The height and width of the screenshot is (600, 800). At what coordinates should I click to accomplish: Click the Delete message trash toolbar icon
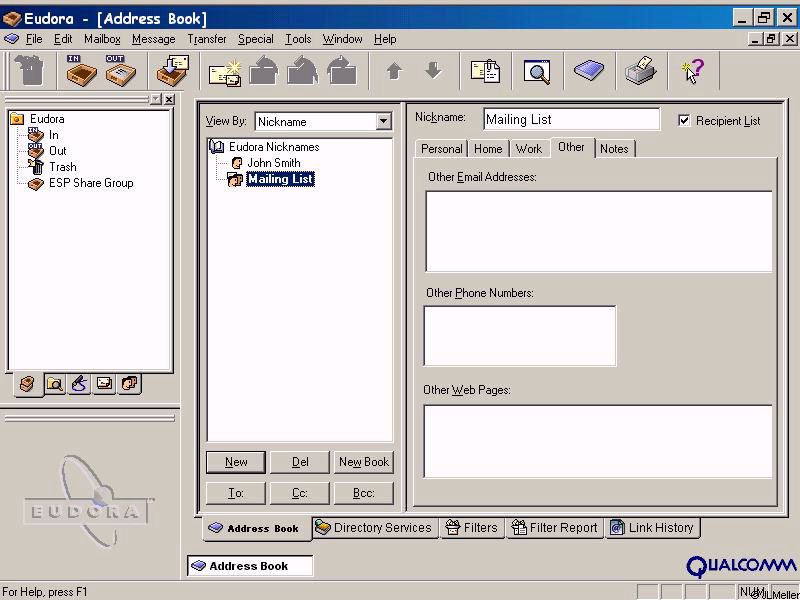[x=30, y=70]
